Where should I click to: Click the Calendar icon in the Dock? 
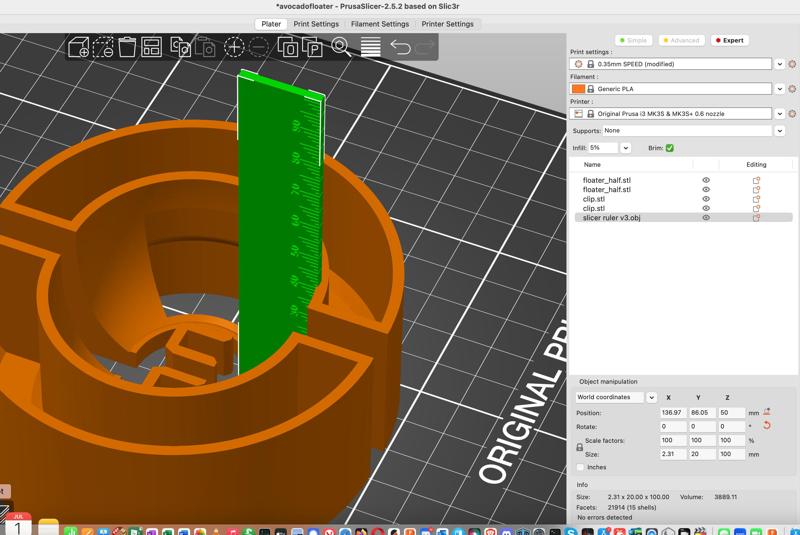pos(18,524)
